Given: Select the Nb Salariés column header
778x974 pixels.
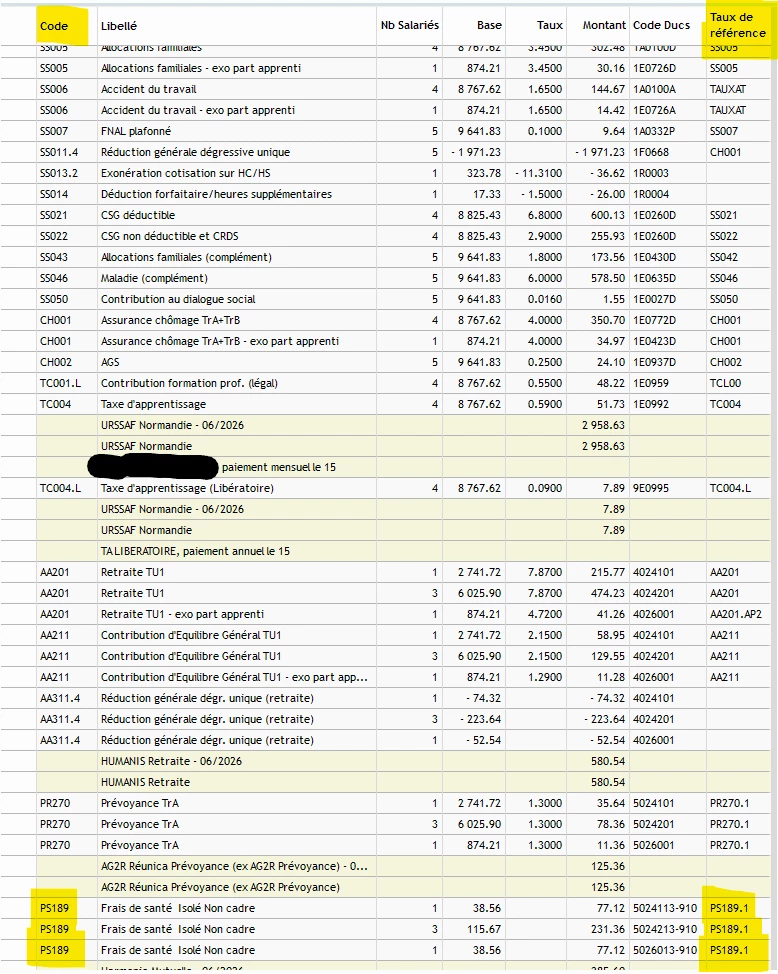Looking at the screenshot, I should click(x=410, y=25).
